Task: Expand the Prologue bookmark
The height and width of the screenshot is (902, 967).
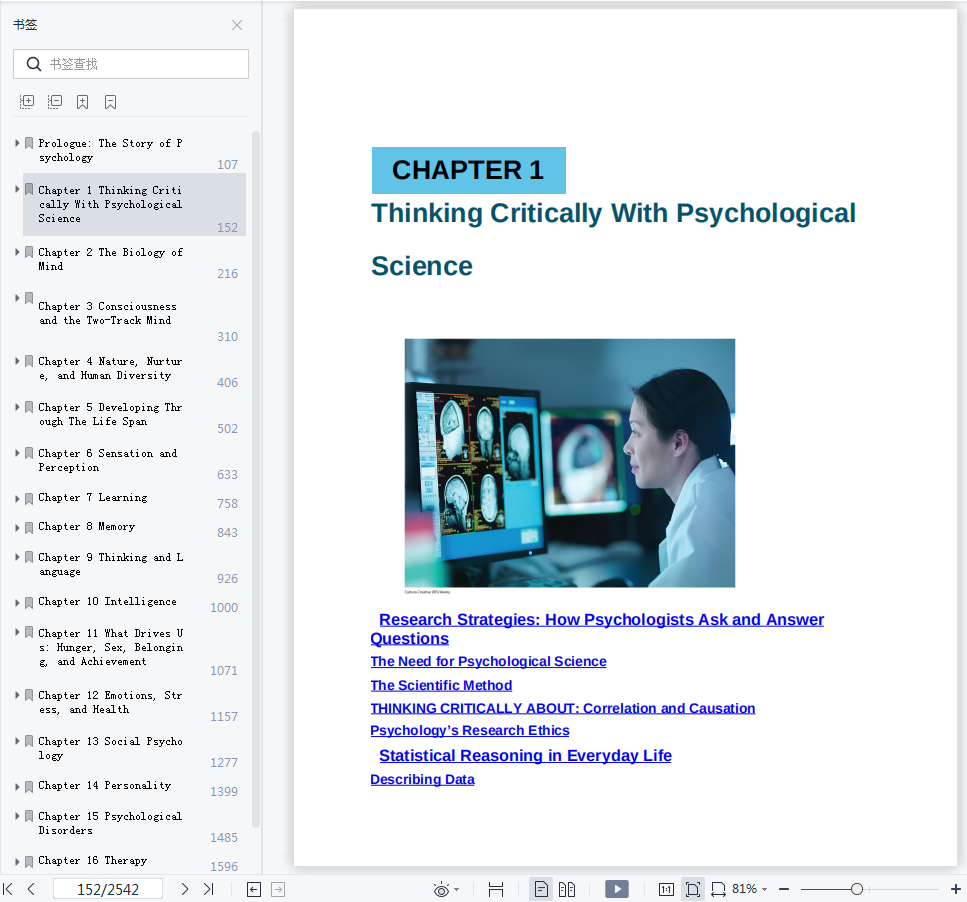Action: click(17, 143)
